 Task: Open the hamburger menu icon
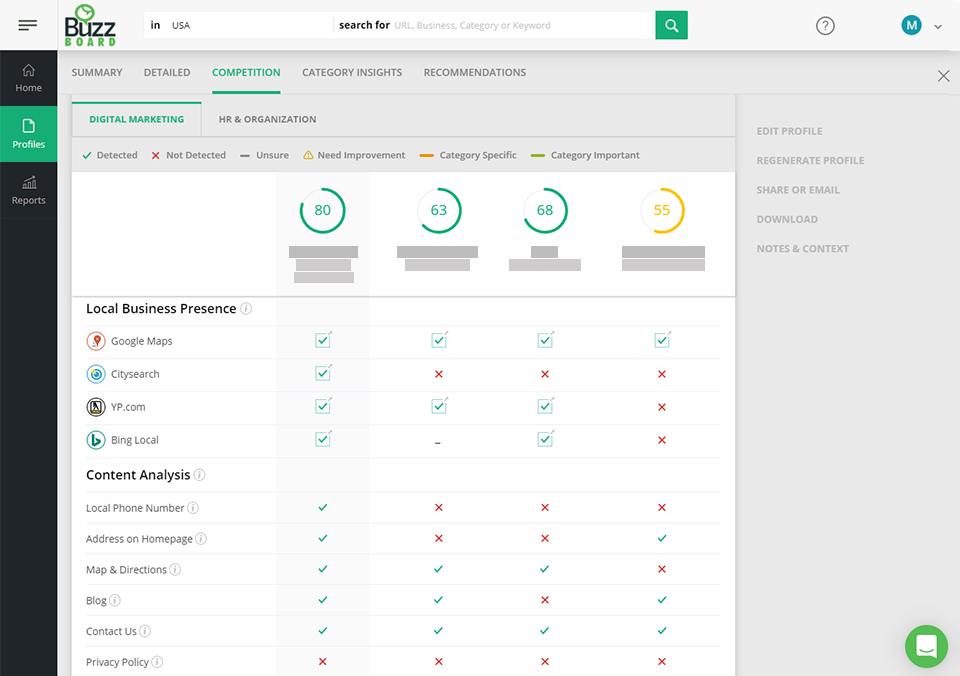coord(28,25)
